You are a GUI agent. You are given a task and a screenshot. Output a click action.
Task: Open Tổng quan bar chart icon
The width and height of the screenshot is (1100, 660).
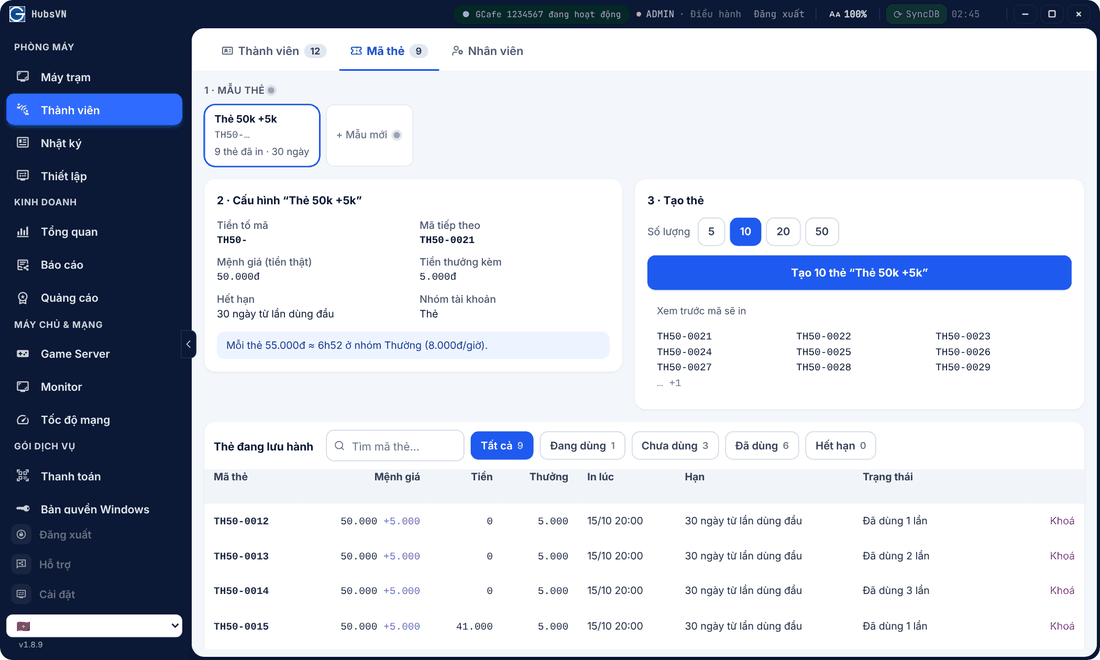[22, 231]
